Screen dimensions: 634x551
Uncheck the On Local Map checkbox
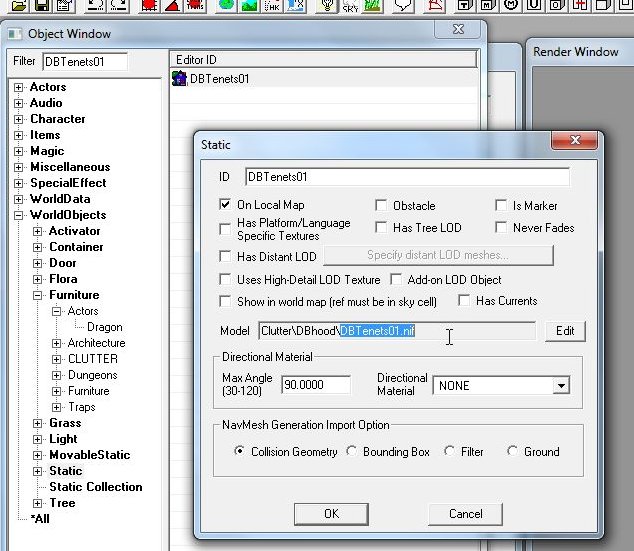click(225, 205)
